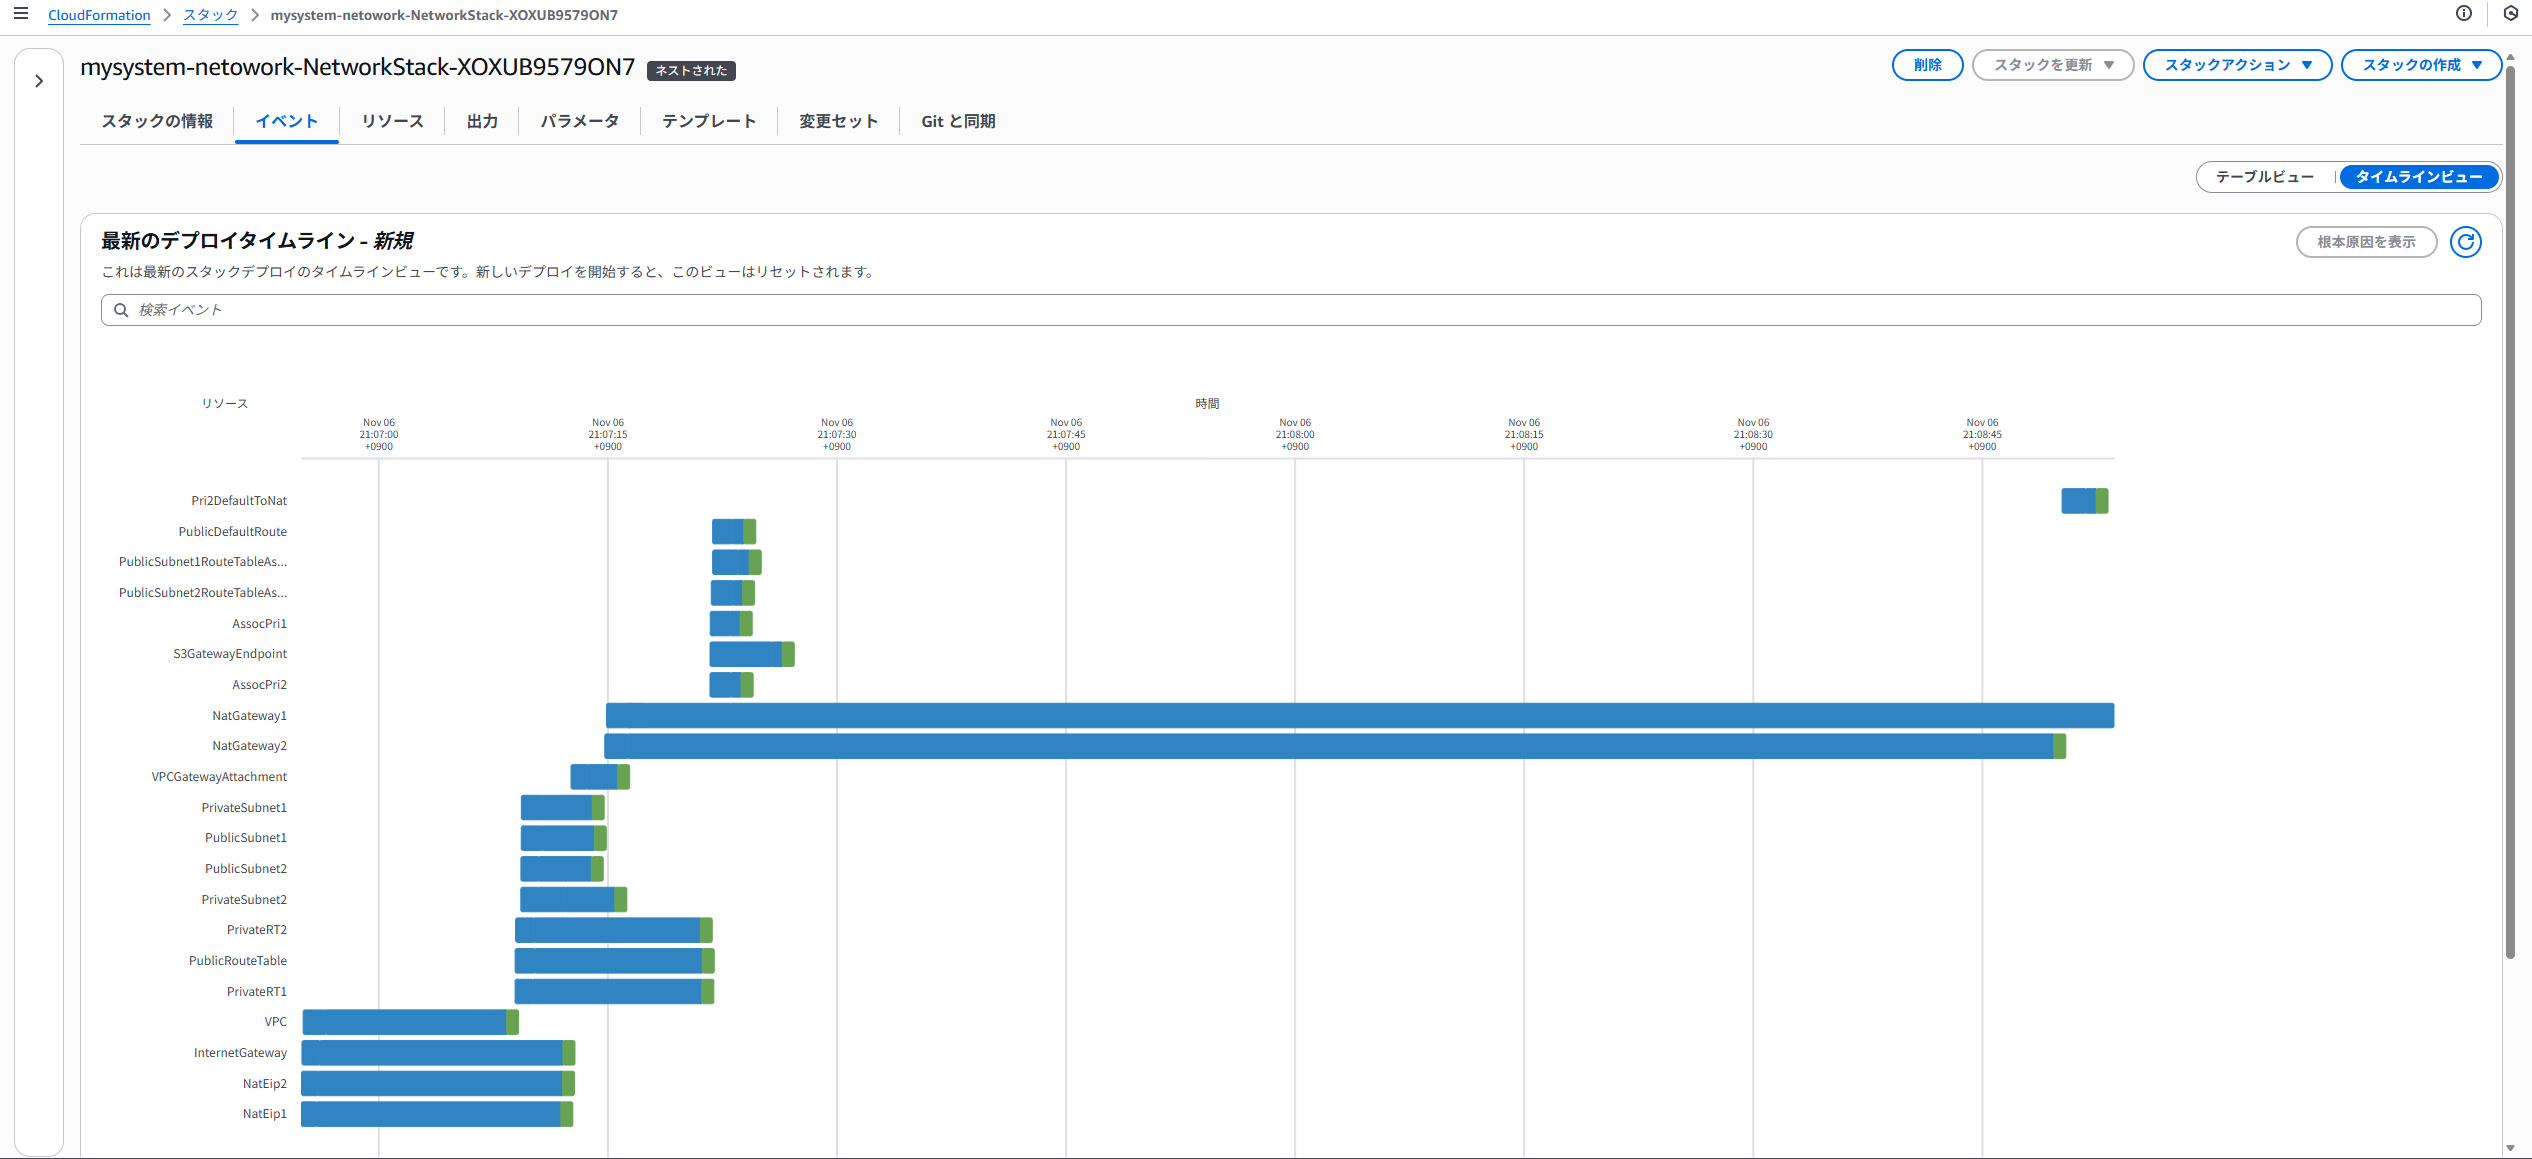Click the info circle icon at top right

[2463, 13]
